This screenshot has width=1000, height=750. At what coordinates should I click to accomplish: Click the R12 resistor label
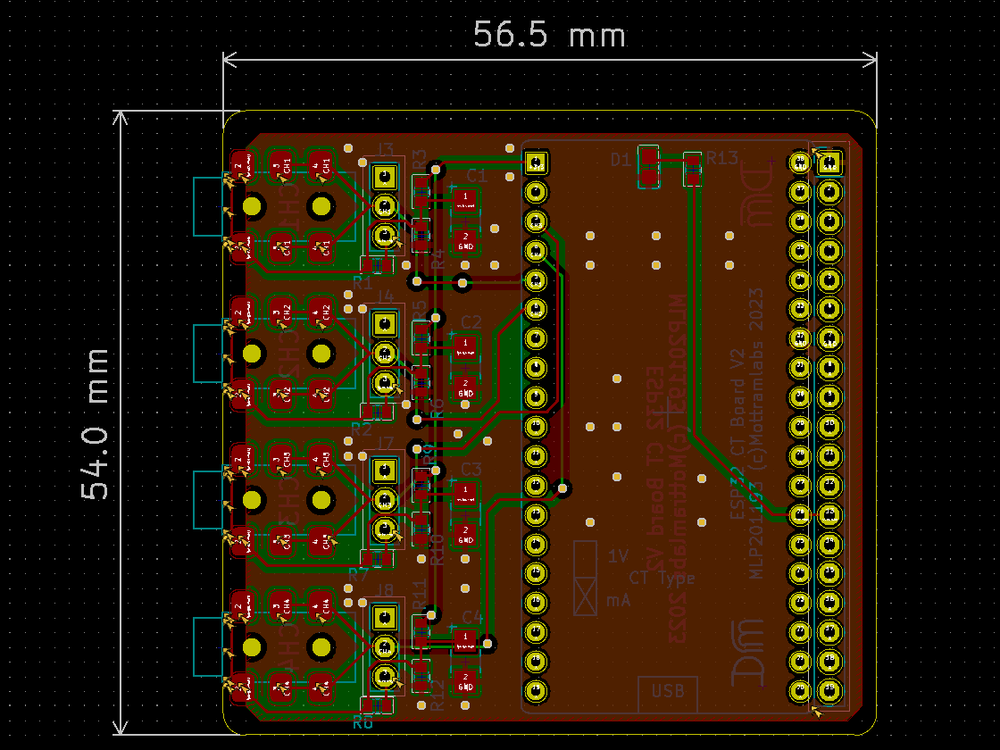437,695
